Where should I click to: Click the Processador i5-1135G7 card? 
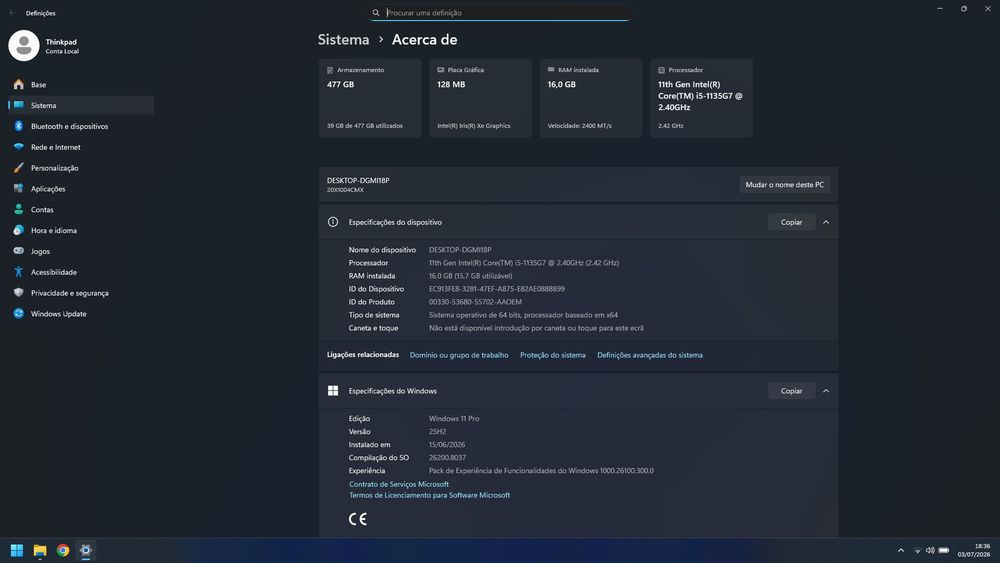[x=701, y=98]
